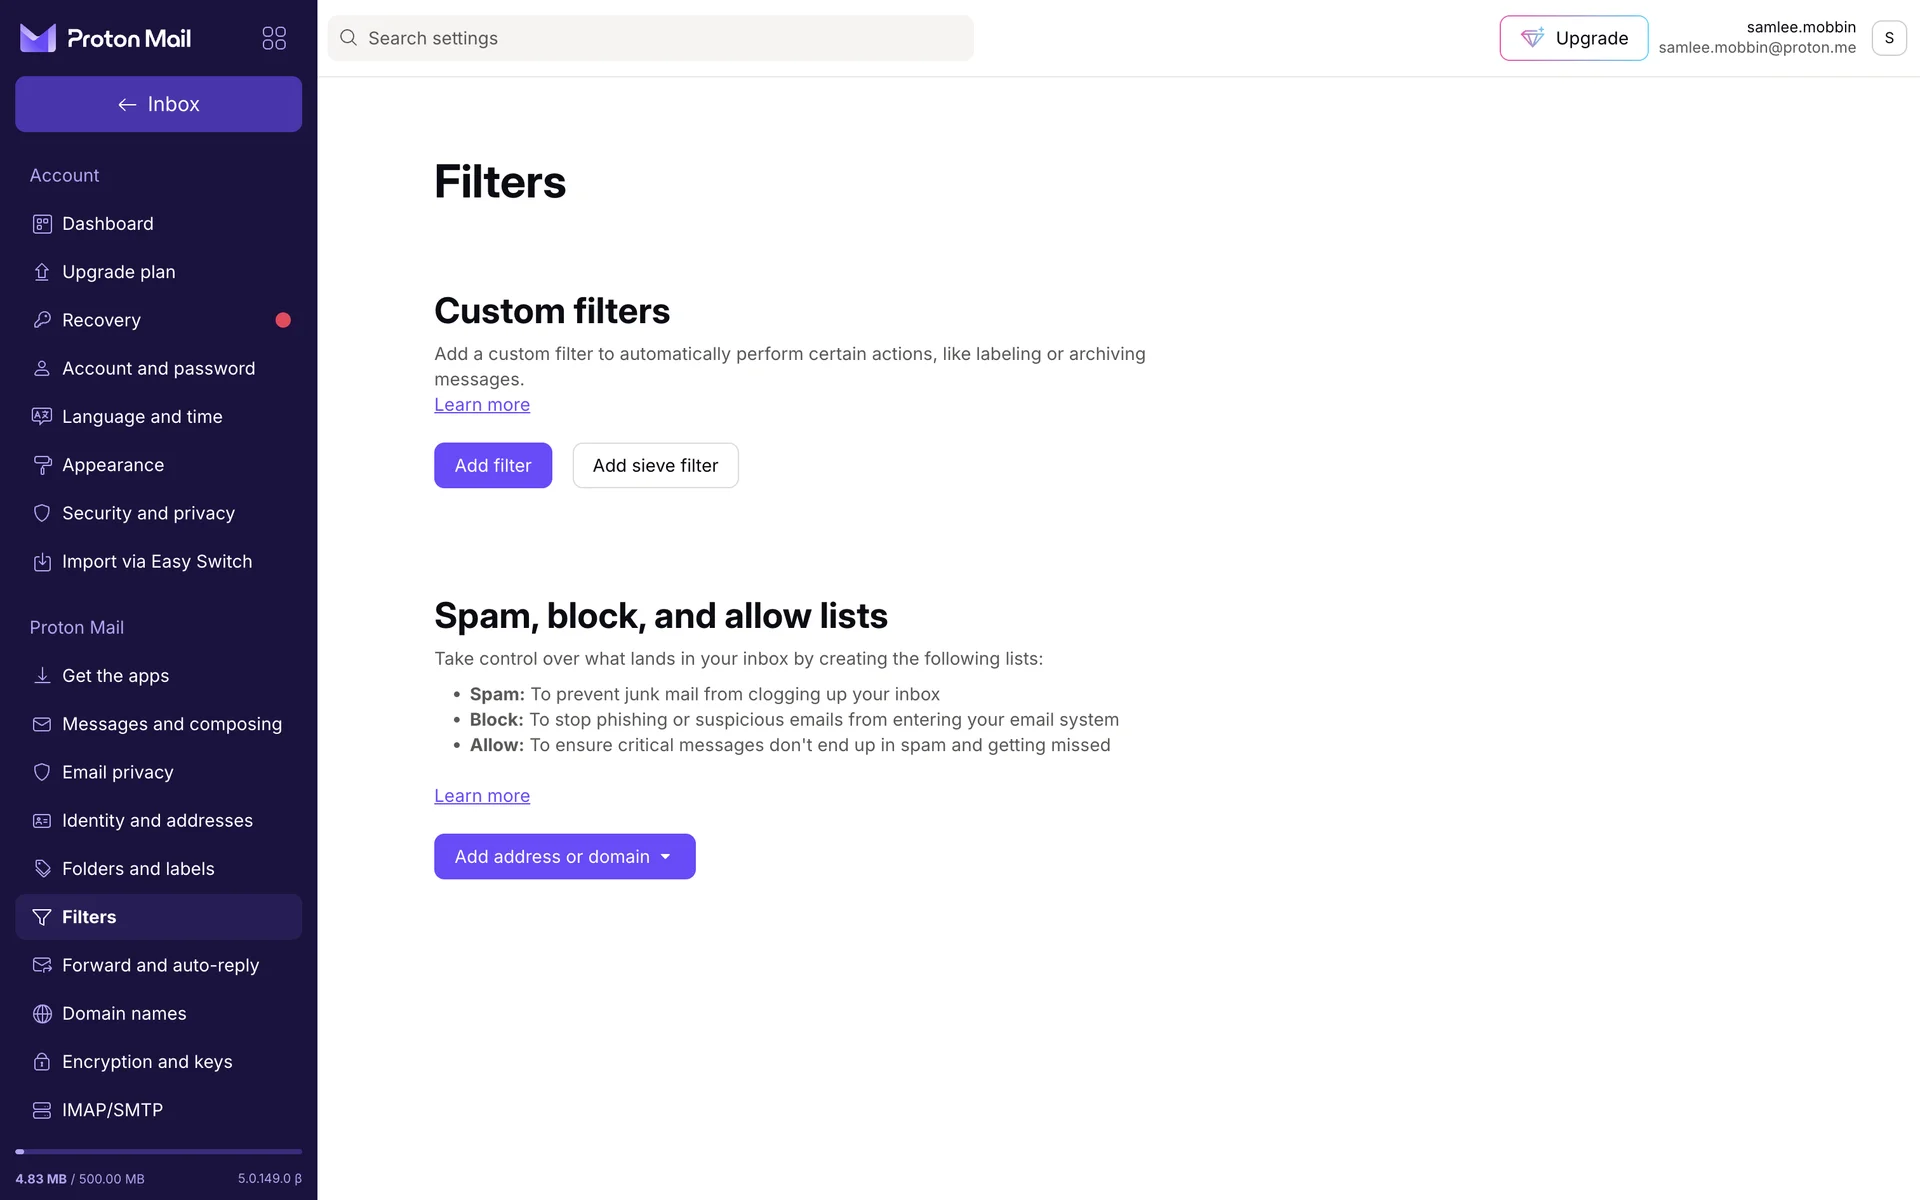
Task: Click the Security and privacy shield icon
Action: (x=42, y=513)
